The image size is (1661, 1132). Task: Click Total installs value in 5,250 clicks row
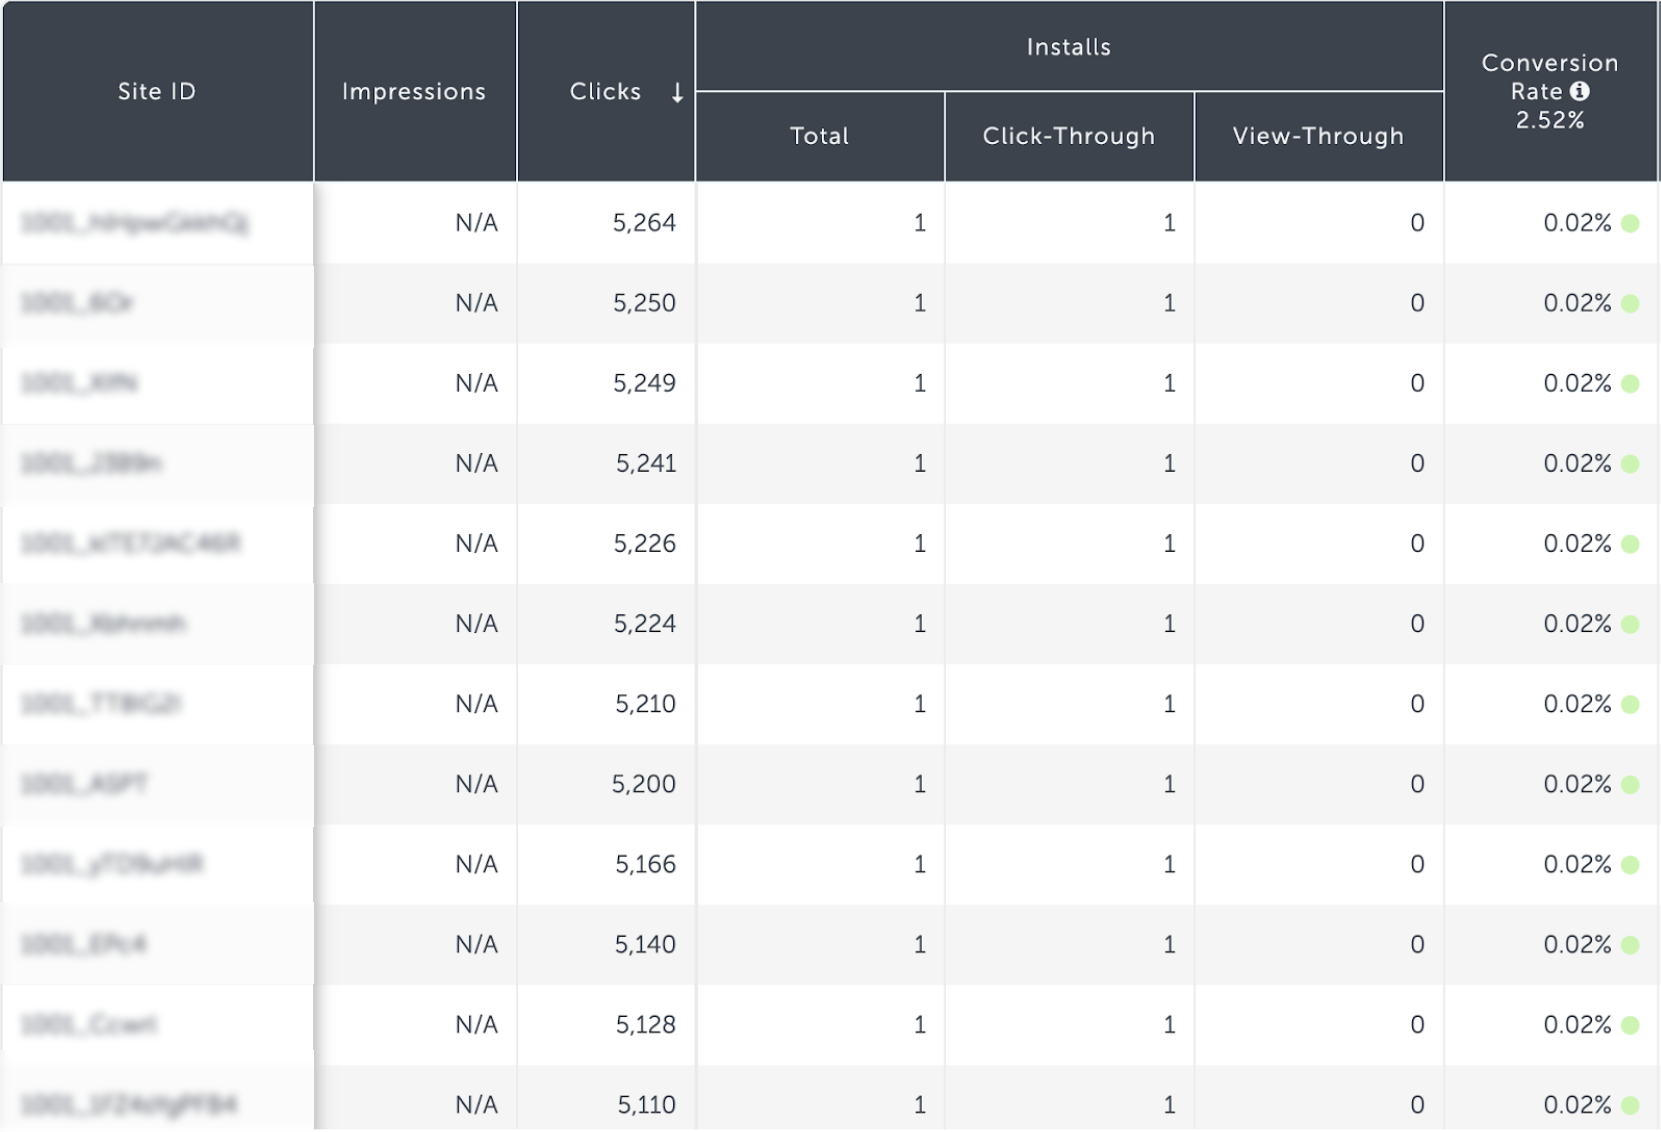click(x=920, y=302)
